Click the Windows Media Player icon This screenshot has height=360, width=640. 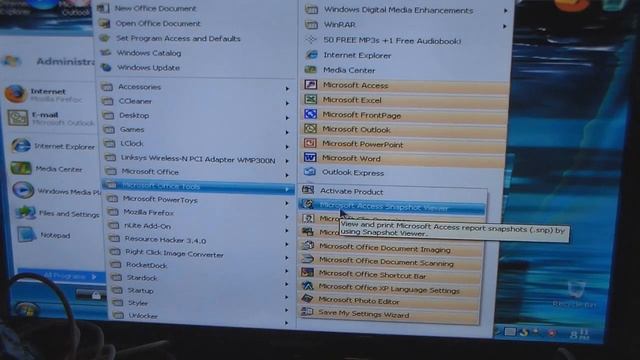pos(22,190)
